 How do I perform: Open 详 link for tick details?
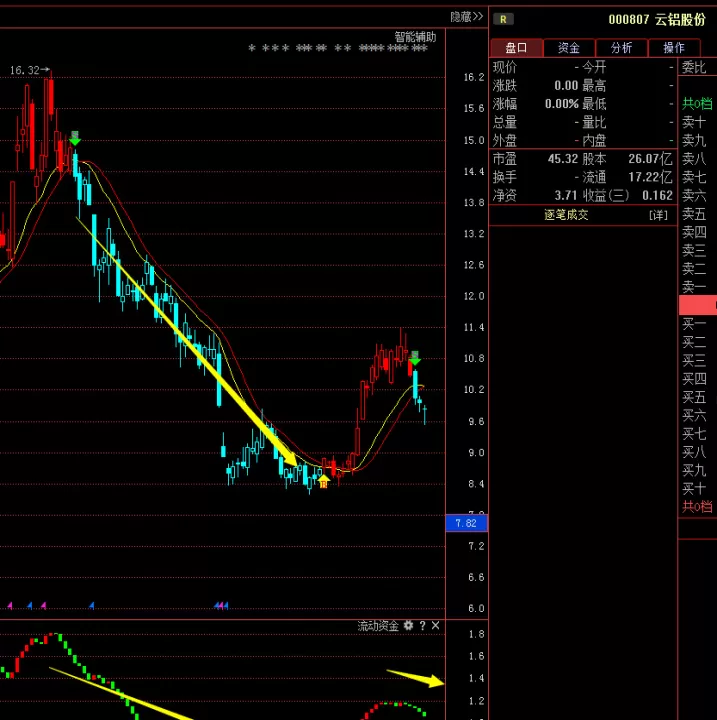pyautogui.click(x=658, y=215)
